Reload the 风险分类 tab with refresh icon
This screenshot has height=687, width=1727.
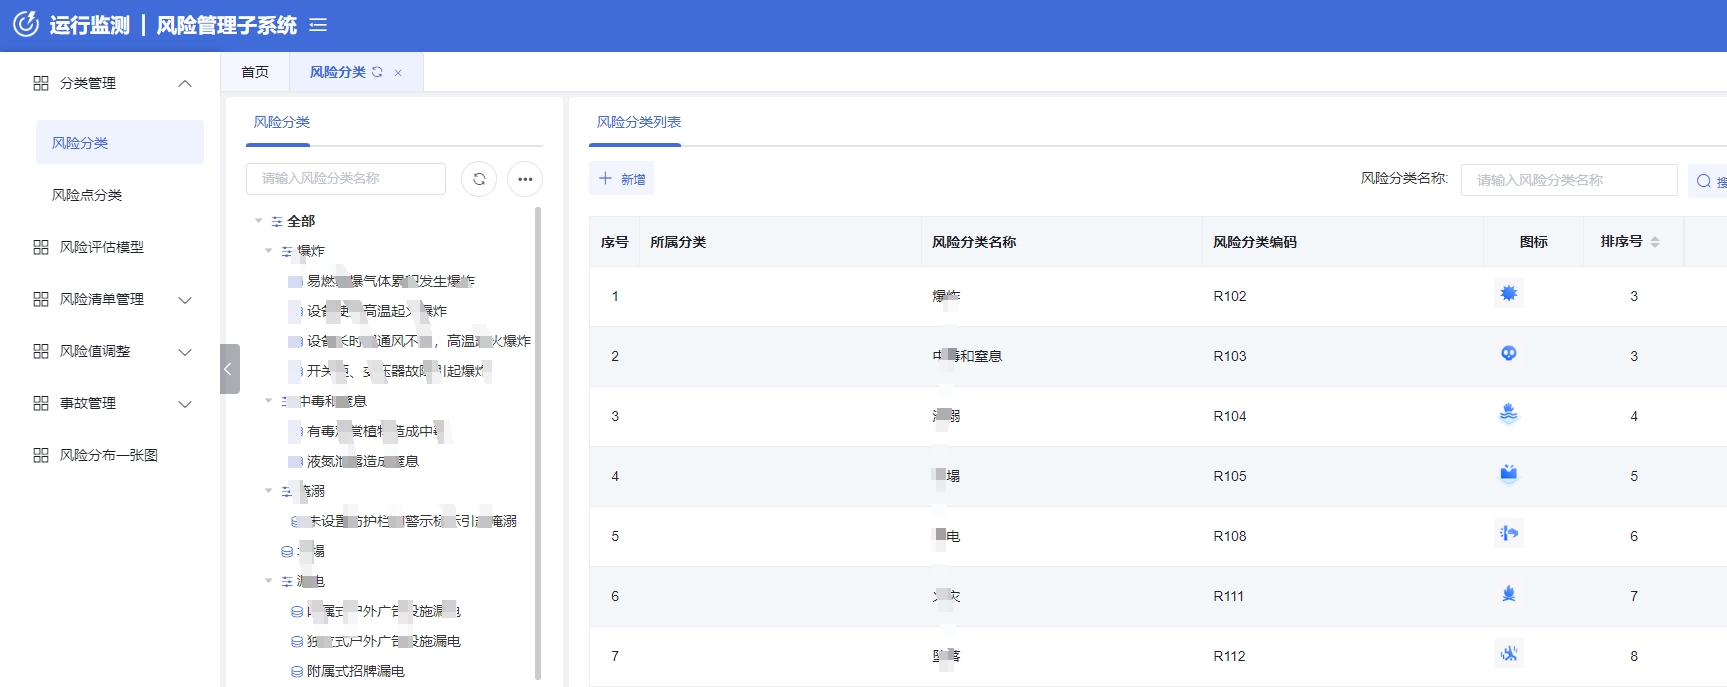point(377,72)
